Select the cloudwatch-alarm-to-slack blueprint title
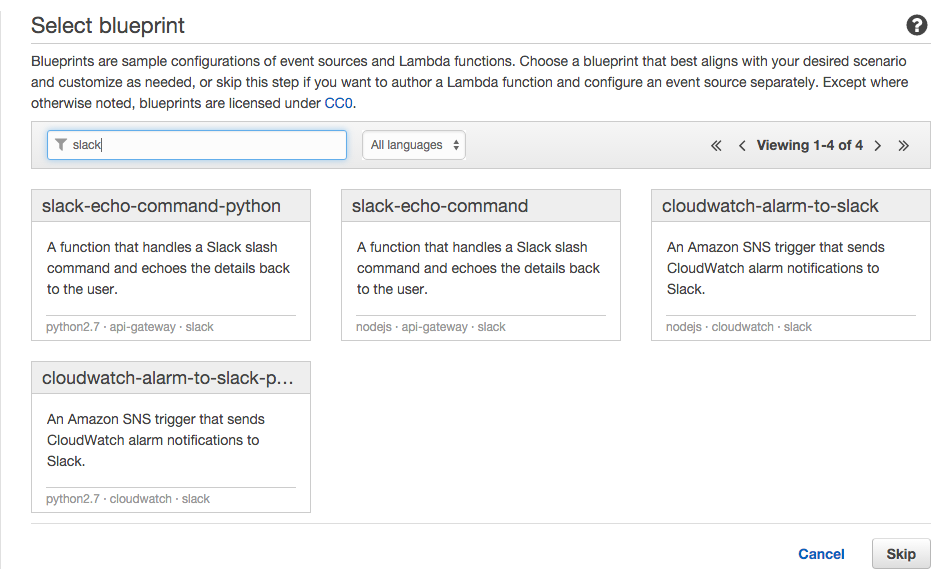The image size is (951, 587). 770,206
